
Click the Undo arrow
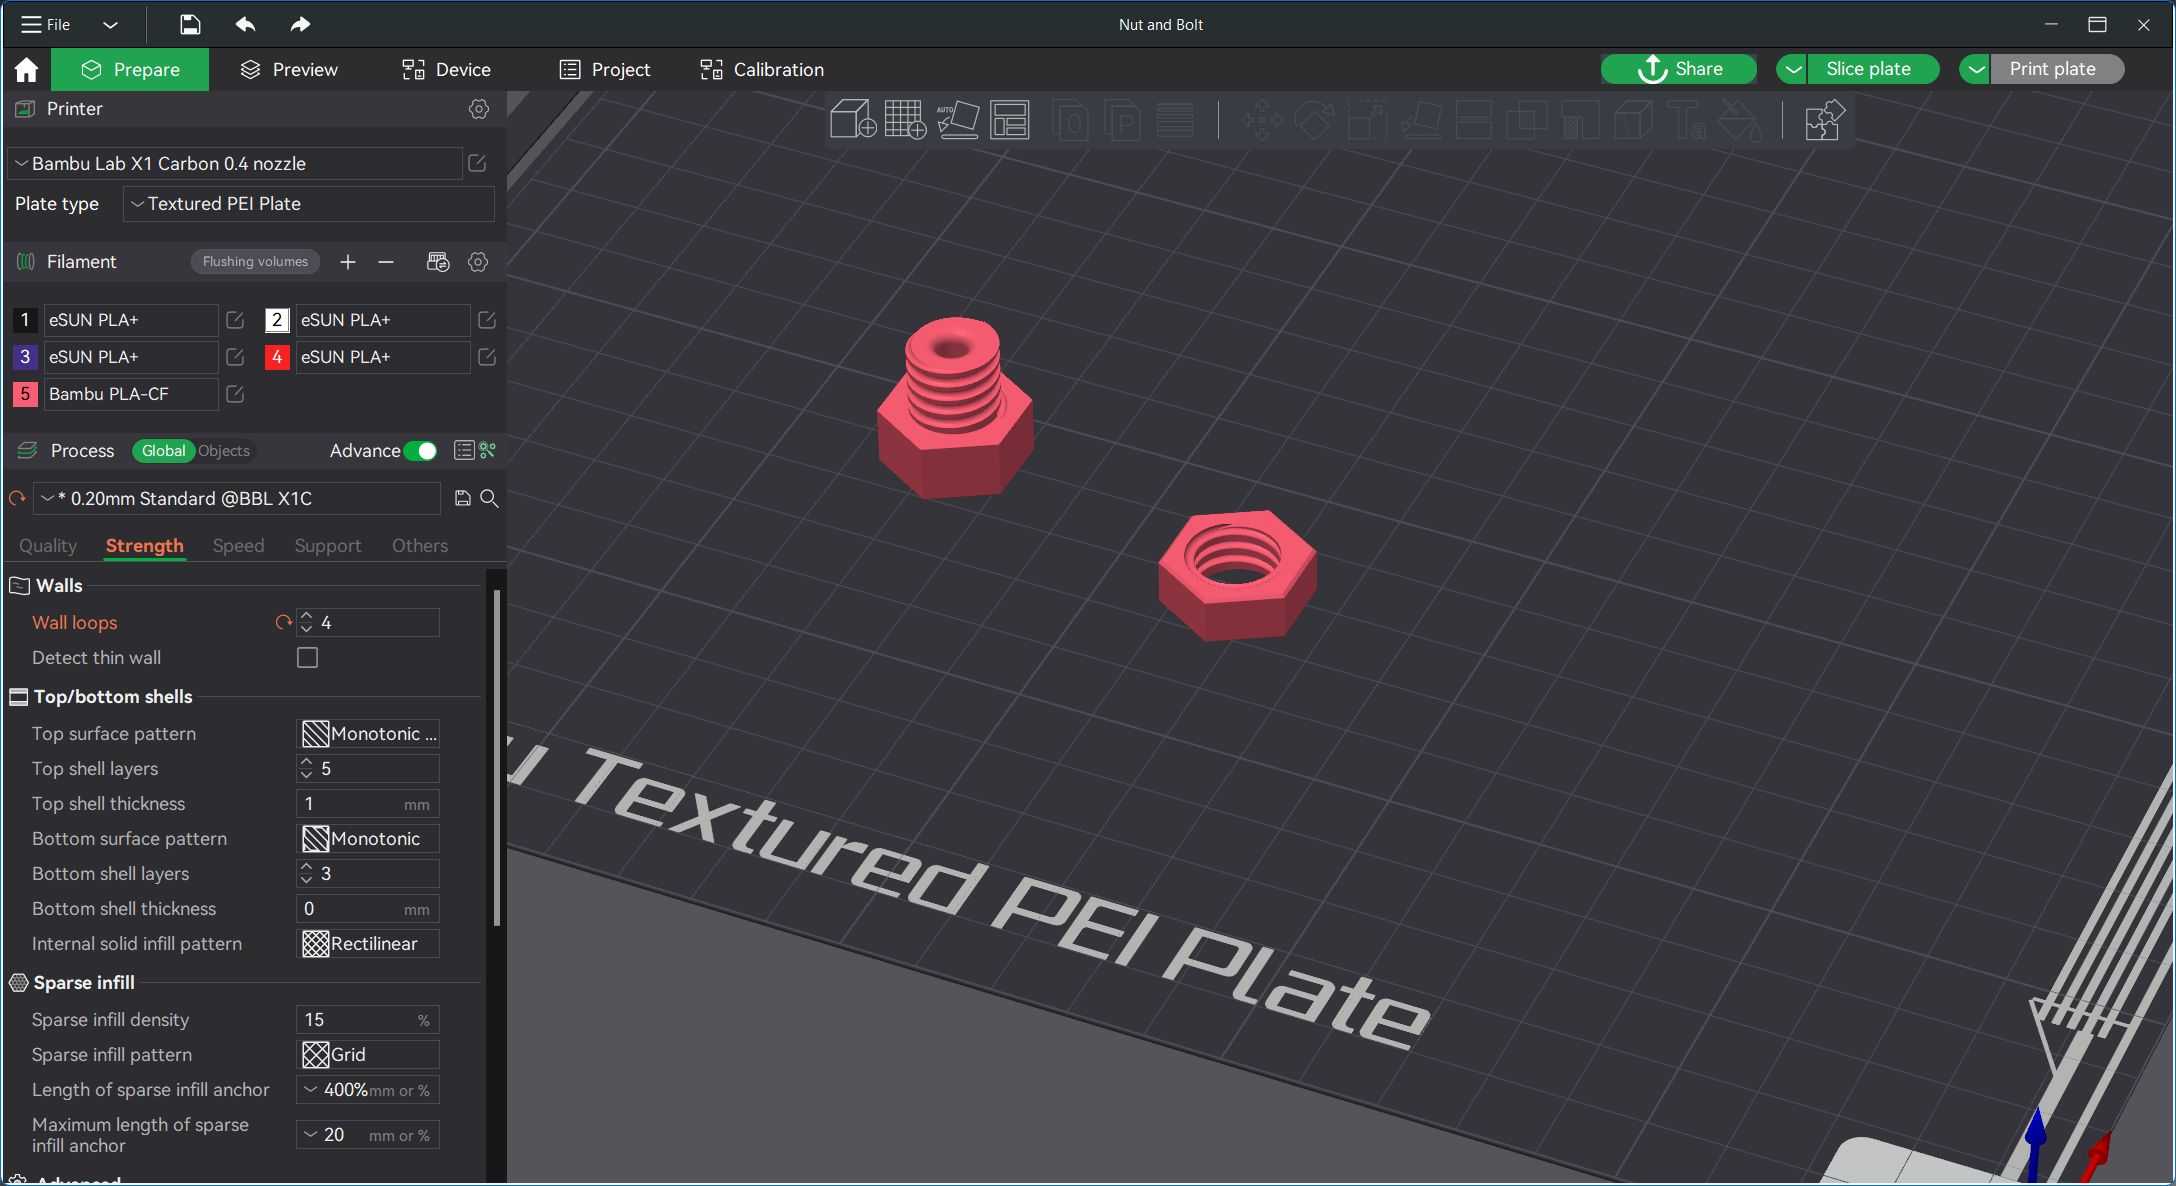click(x=245, y=24)
